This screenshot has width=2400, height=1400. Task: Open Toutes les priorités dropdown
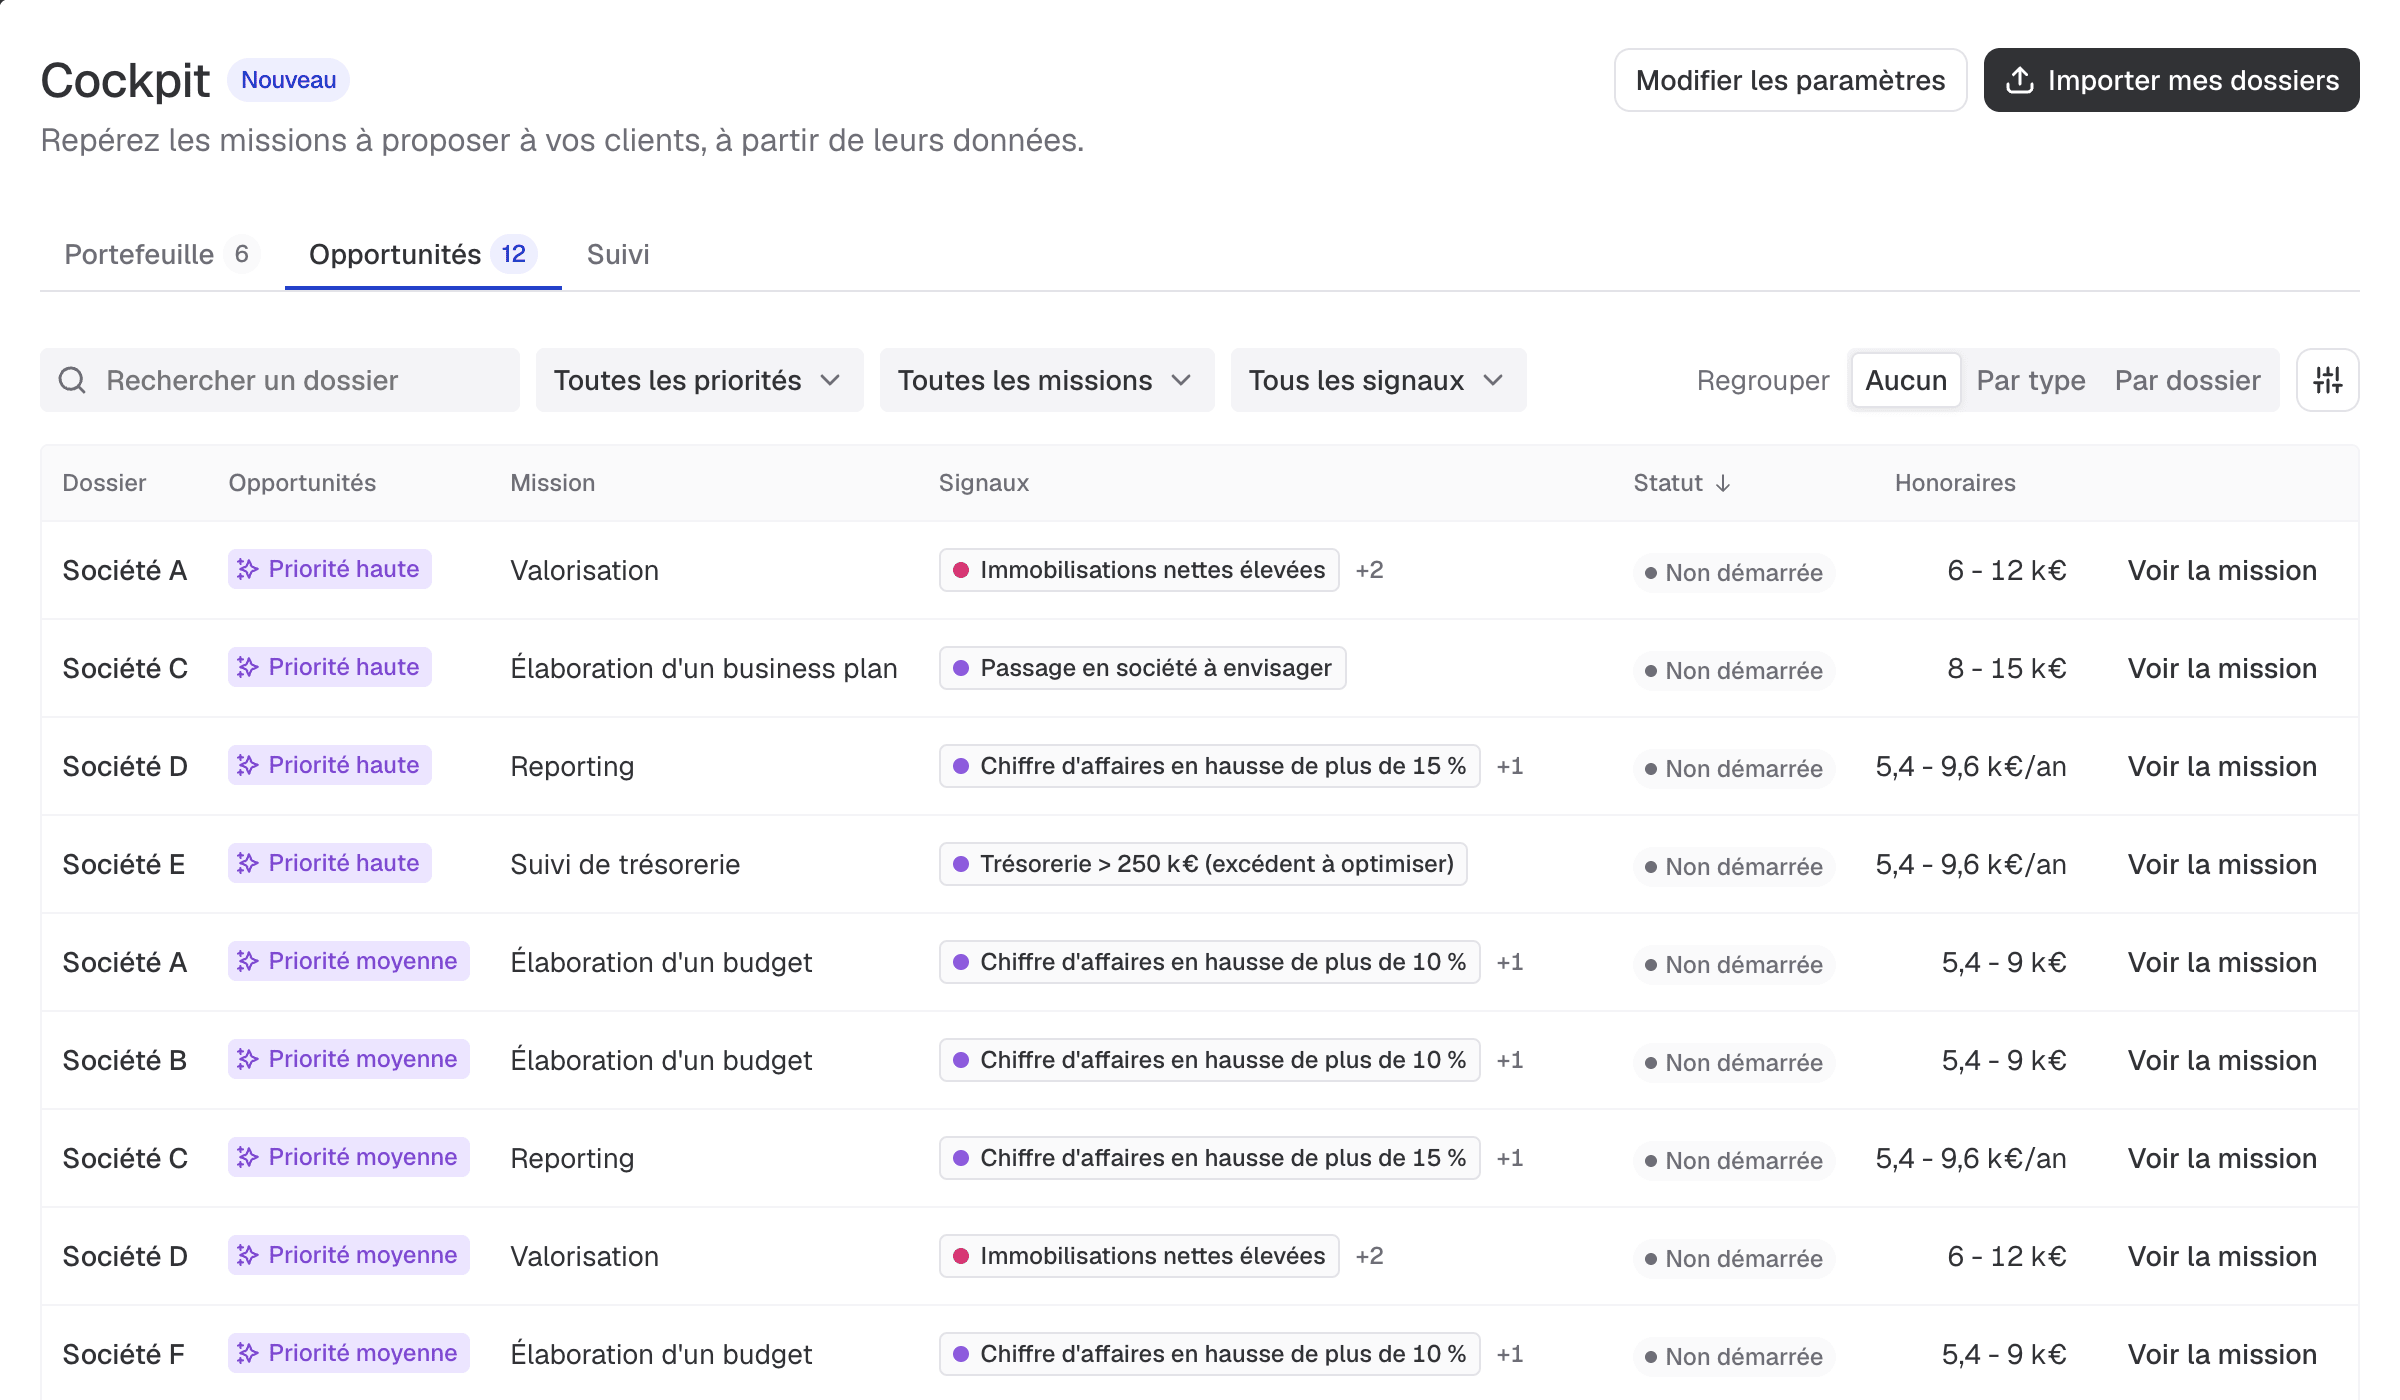699,380
